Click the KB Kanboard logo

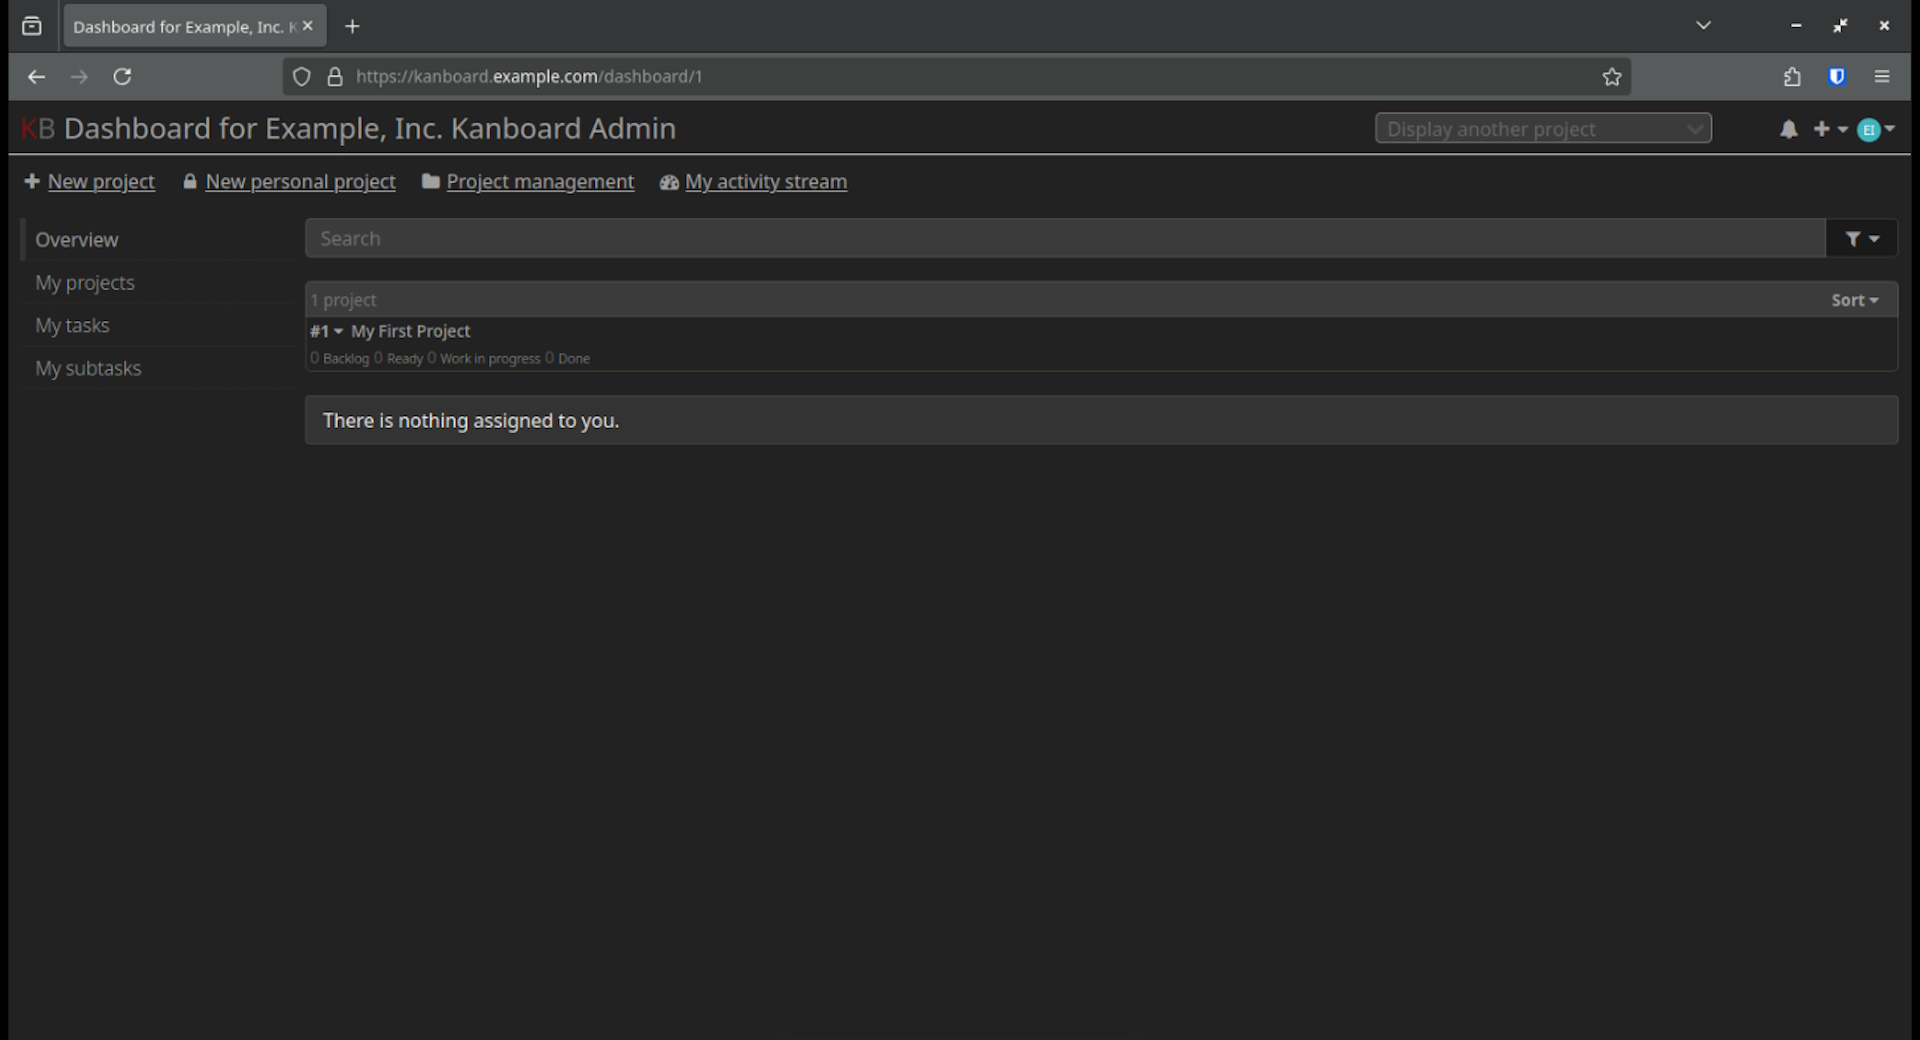(x=38, y=129)
